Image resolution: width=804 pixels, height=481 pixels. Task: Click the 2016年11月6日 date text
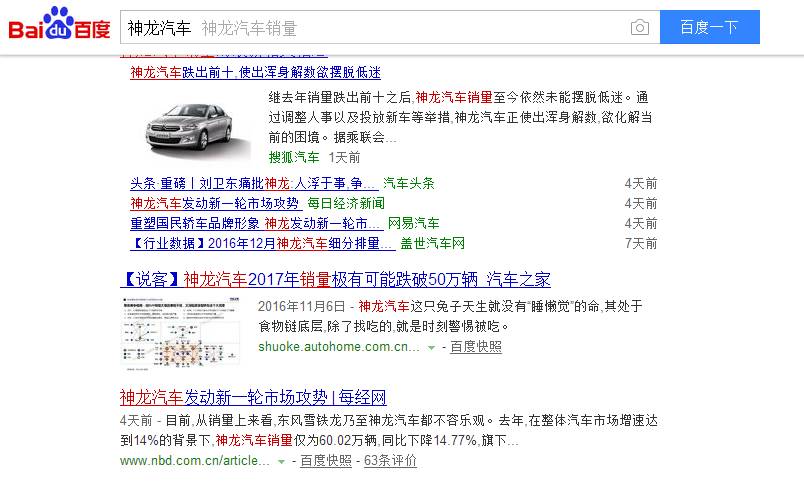pos(302,306)
